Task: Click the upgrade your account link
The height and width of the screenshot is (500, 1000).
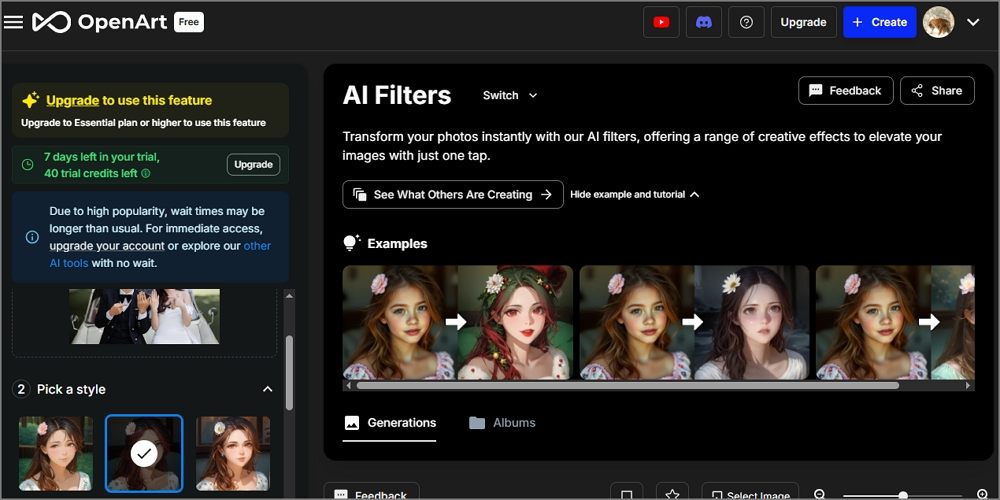Action: coord(107,246)
